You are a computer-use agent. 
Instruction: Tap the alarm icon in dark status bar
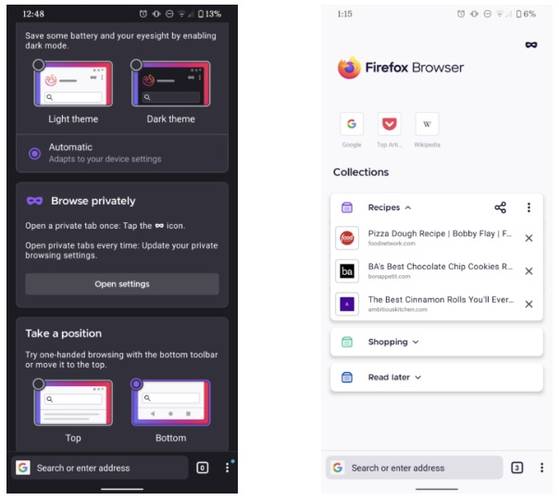click(x=143, y=14)
